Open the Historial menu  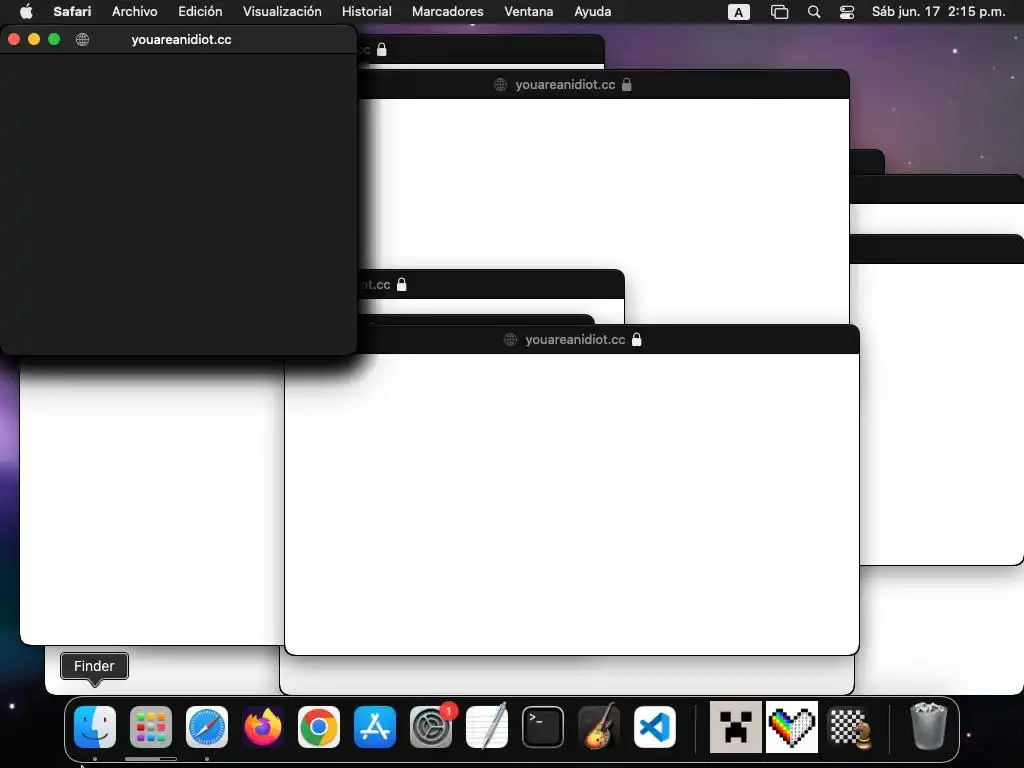point(366,11)
